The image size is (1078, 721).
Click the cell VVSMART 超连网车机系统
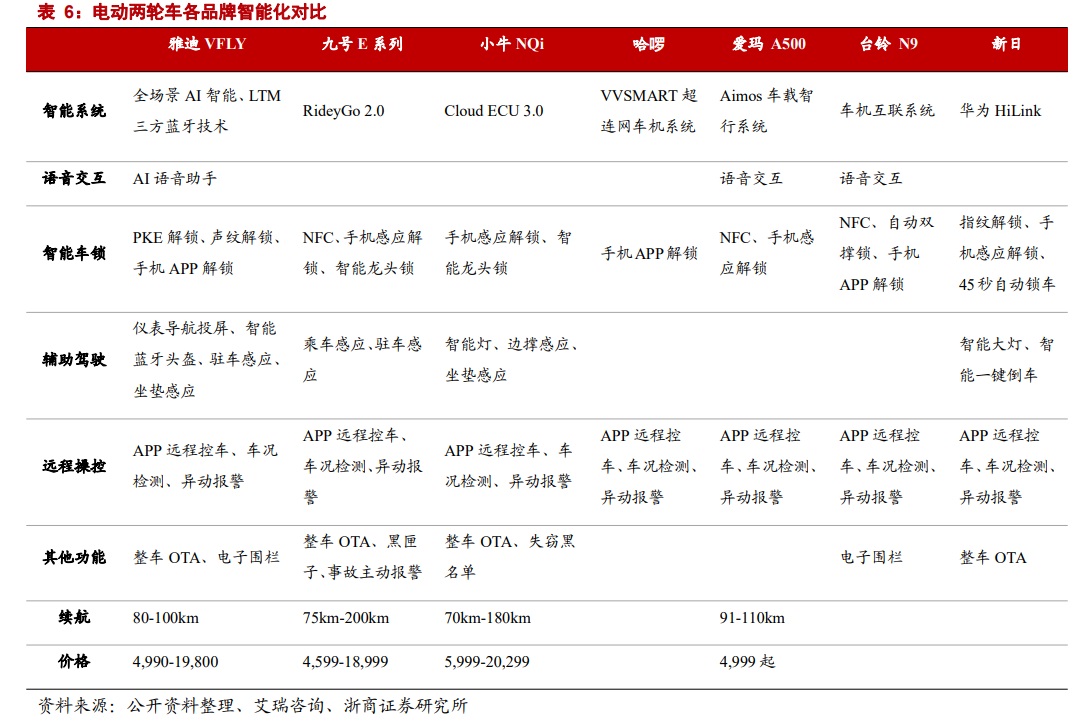point(648,111)
